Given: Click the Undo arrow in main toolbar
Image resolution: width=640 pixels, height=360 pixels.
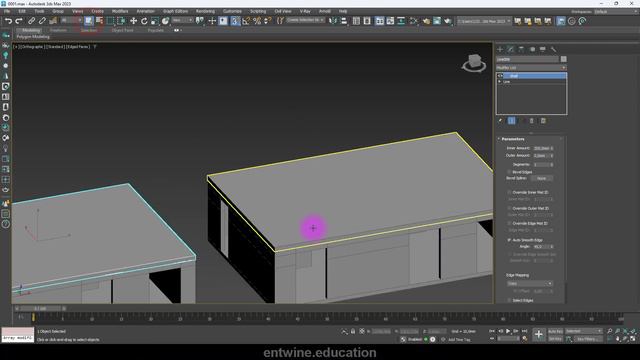Looking at the screenshot, I should [x=9, y=21].
